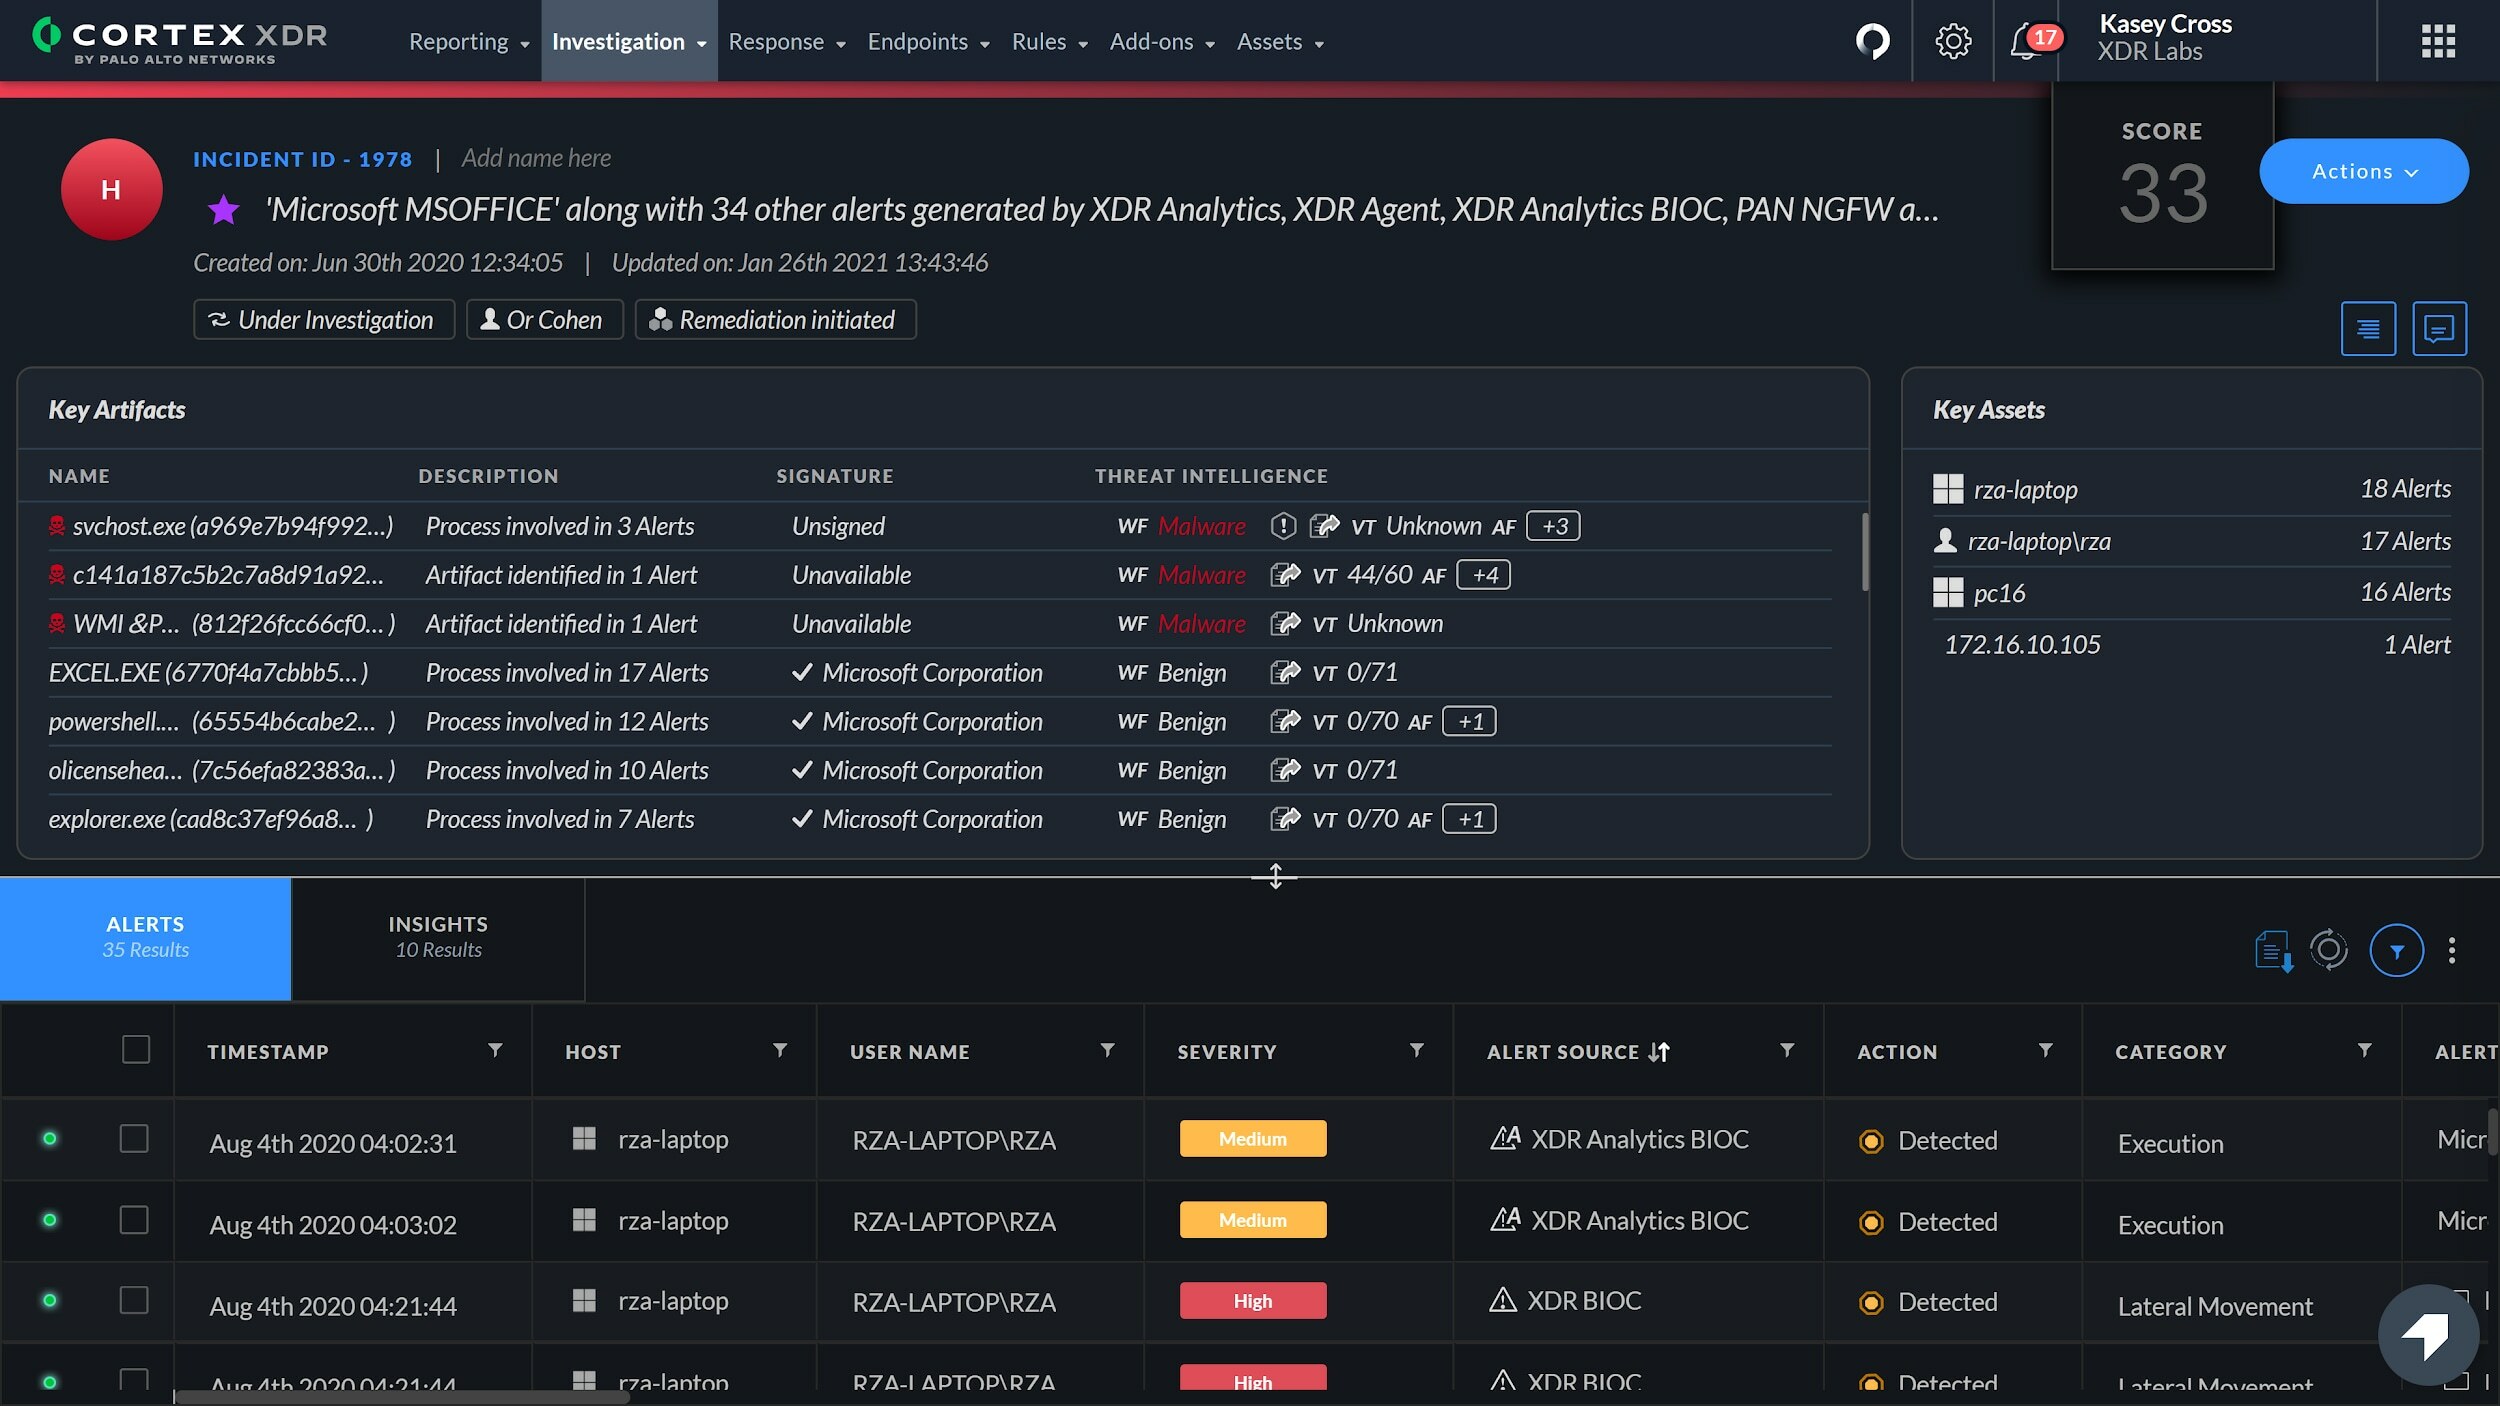2500x1406 pixels.
Task: Open the incident comments panel
Action: tap(2439, 328)
